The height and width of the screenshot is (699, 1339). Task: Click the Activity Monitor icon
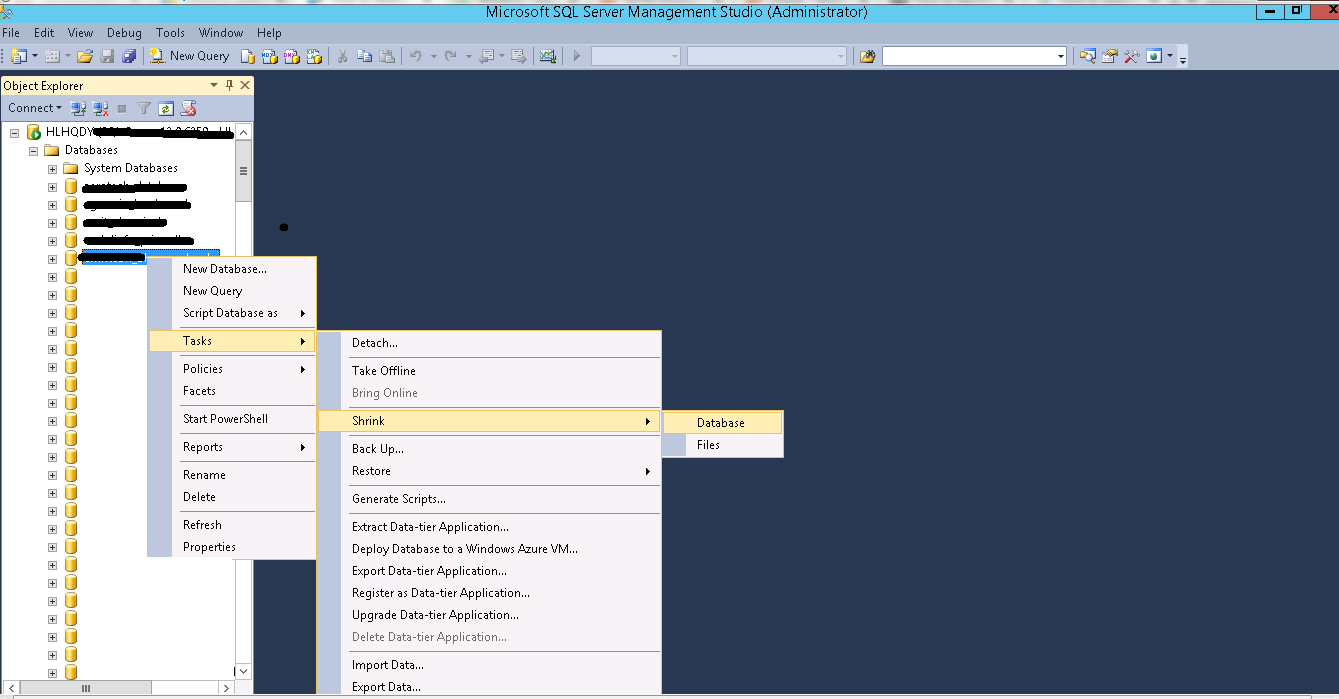tap(547, 56)
